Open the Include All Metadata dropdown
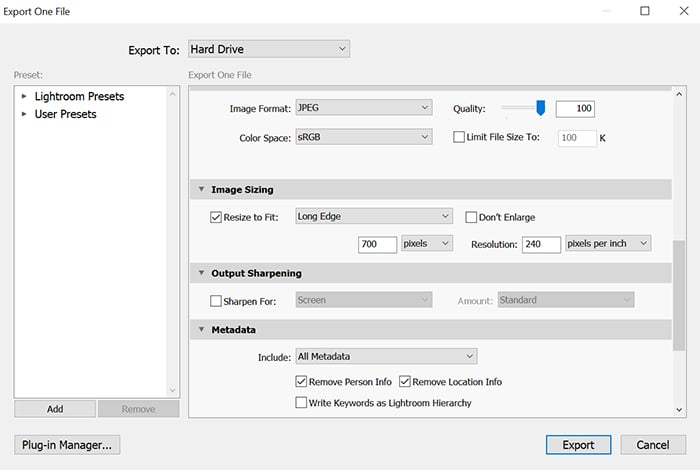 point(386,356)
